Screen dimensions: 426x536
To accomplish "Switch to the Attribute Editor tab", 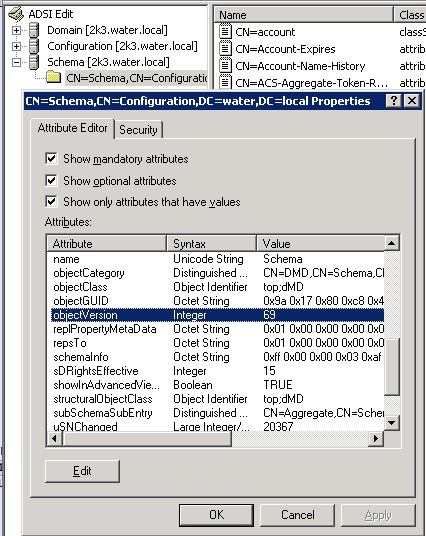I will coord(72,128).
